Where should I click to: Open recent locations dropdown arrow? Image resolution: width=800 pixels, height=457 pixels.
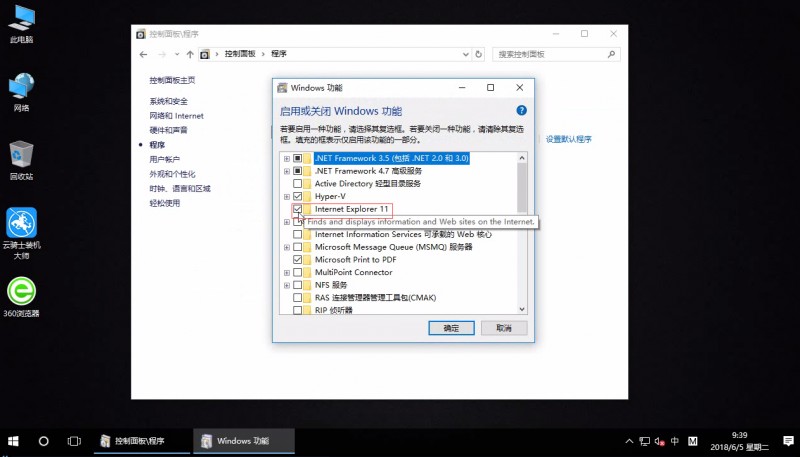(x=177, y=54)
